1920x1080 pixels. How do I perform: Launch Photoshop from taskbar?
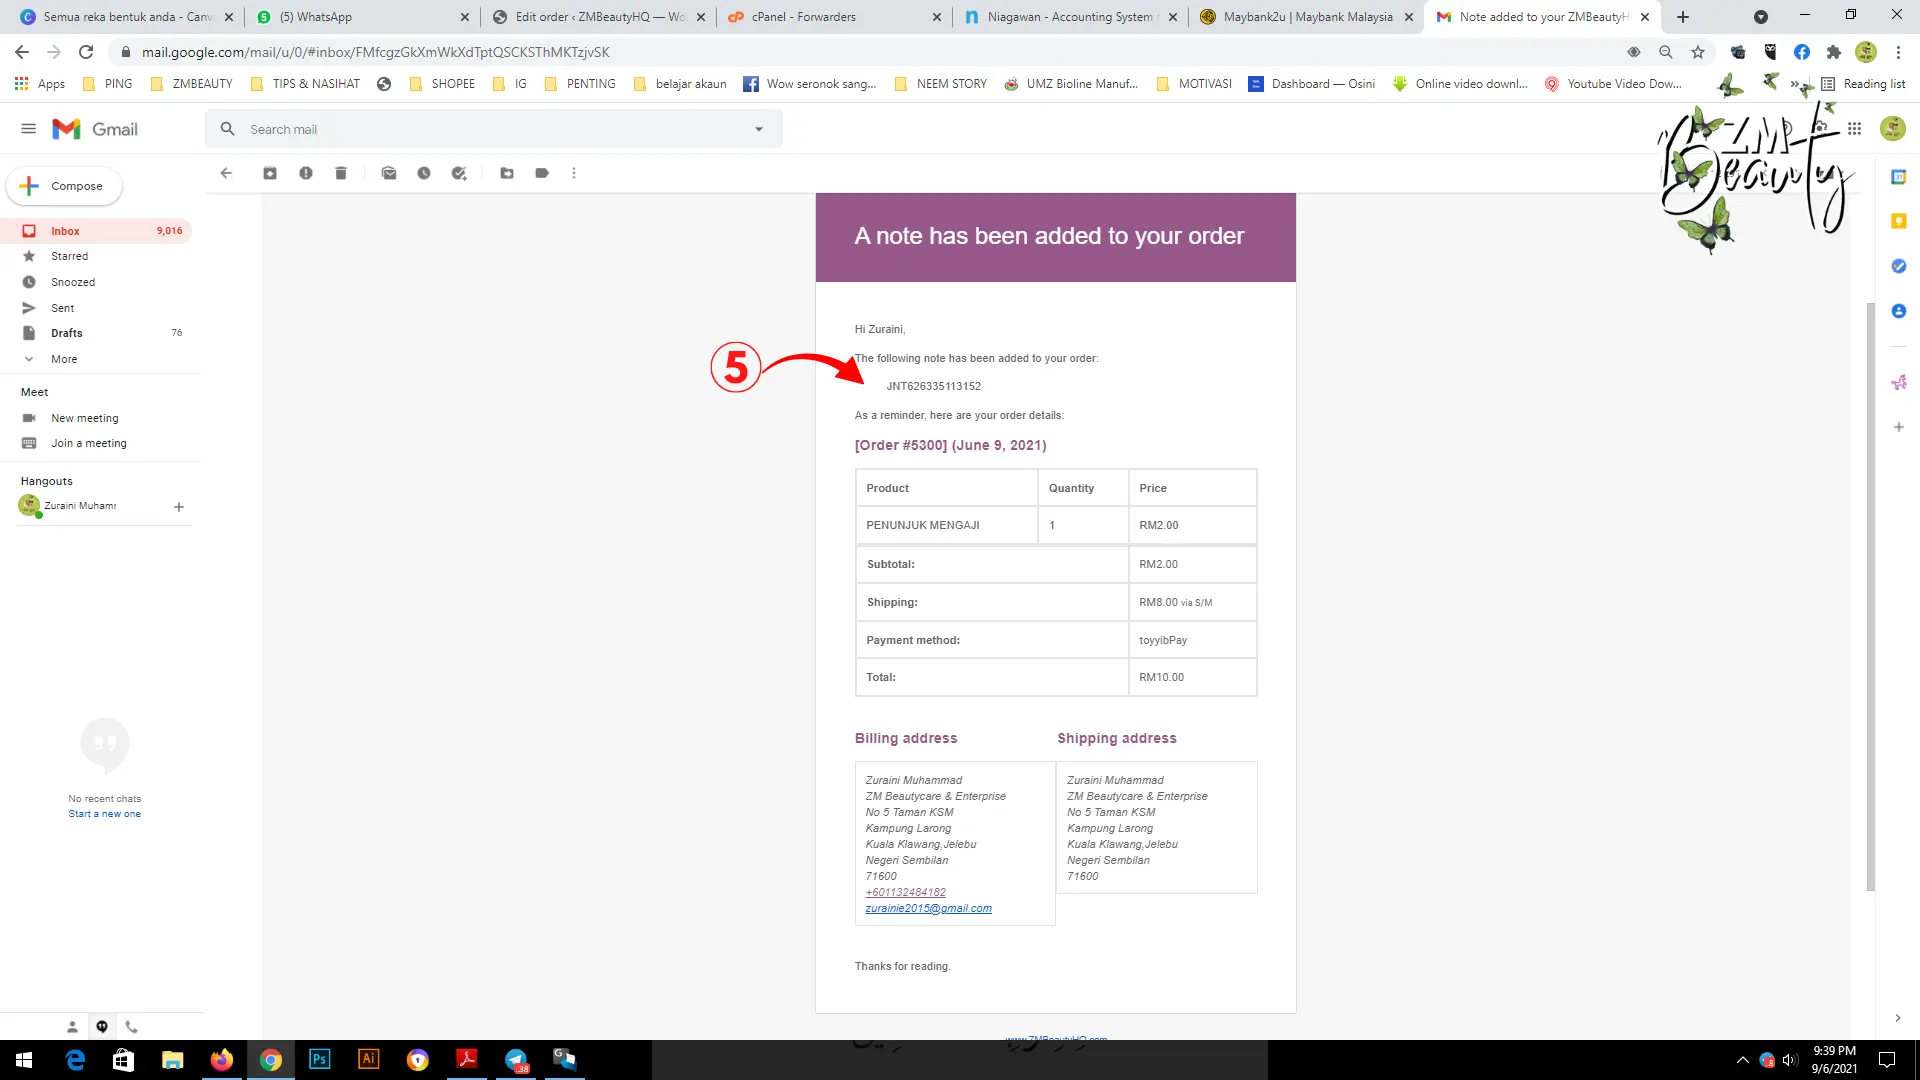[319, 1060]
